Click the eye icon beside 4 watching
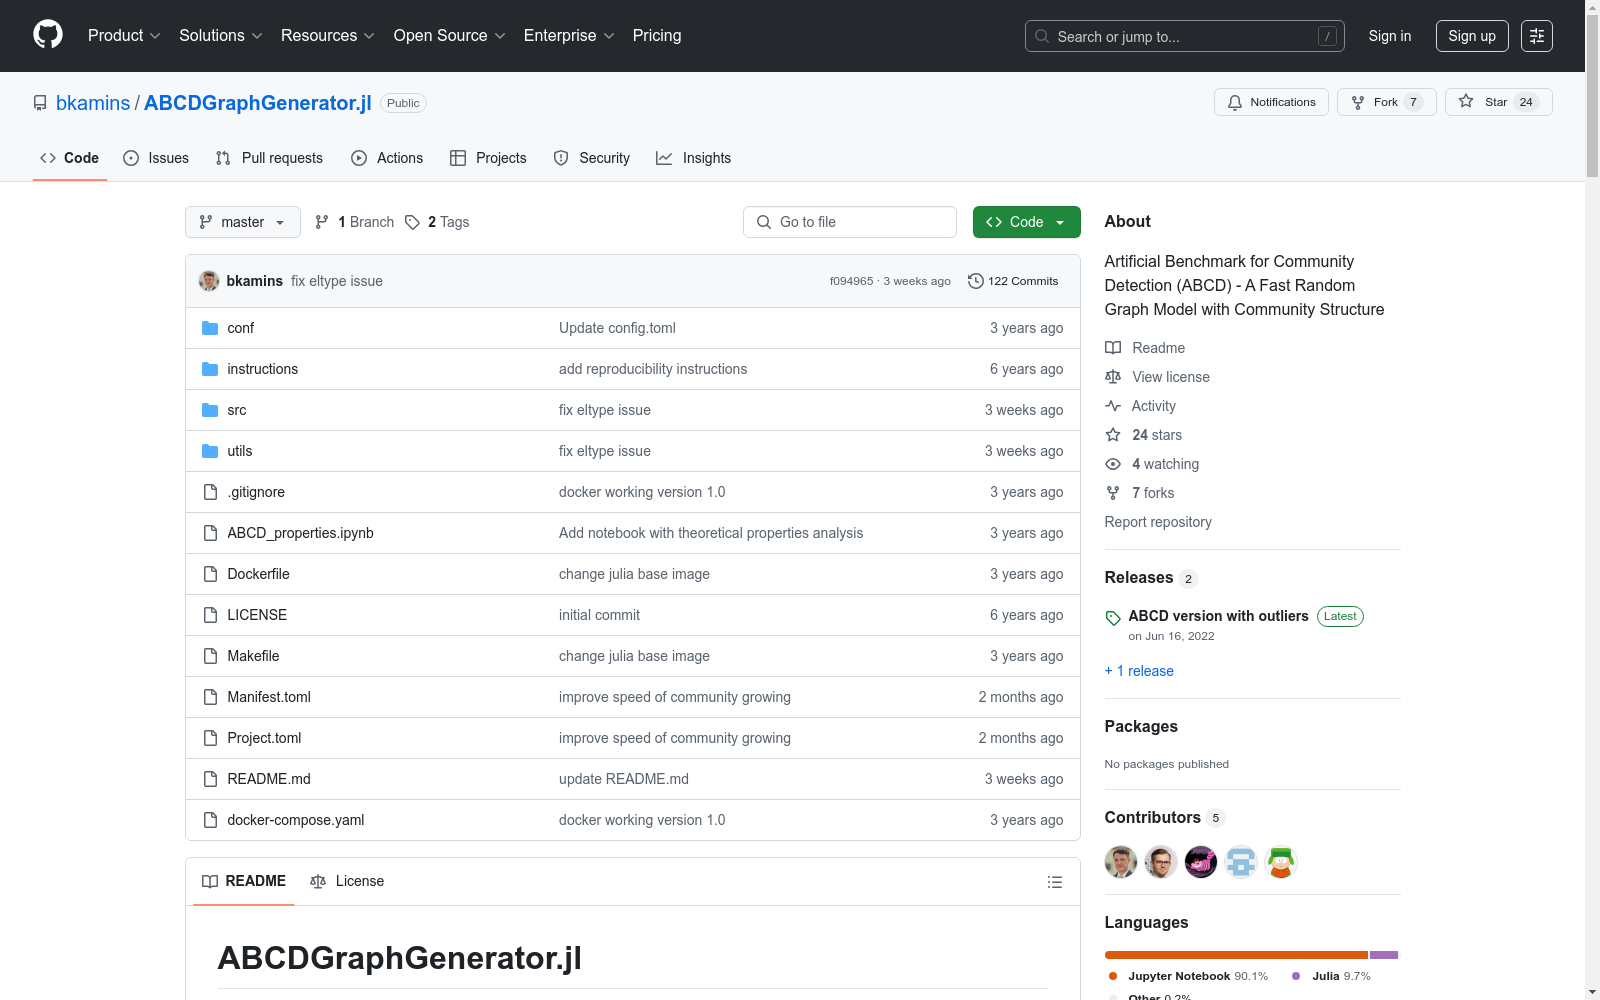 1113,464
